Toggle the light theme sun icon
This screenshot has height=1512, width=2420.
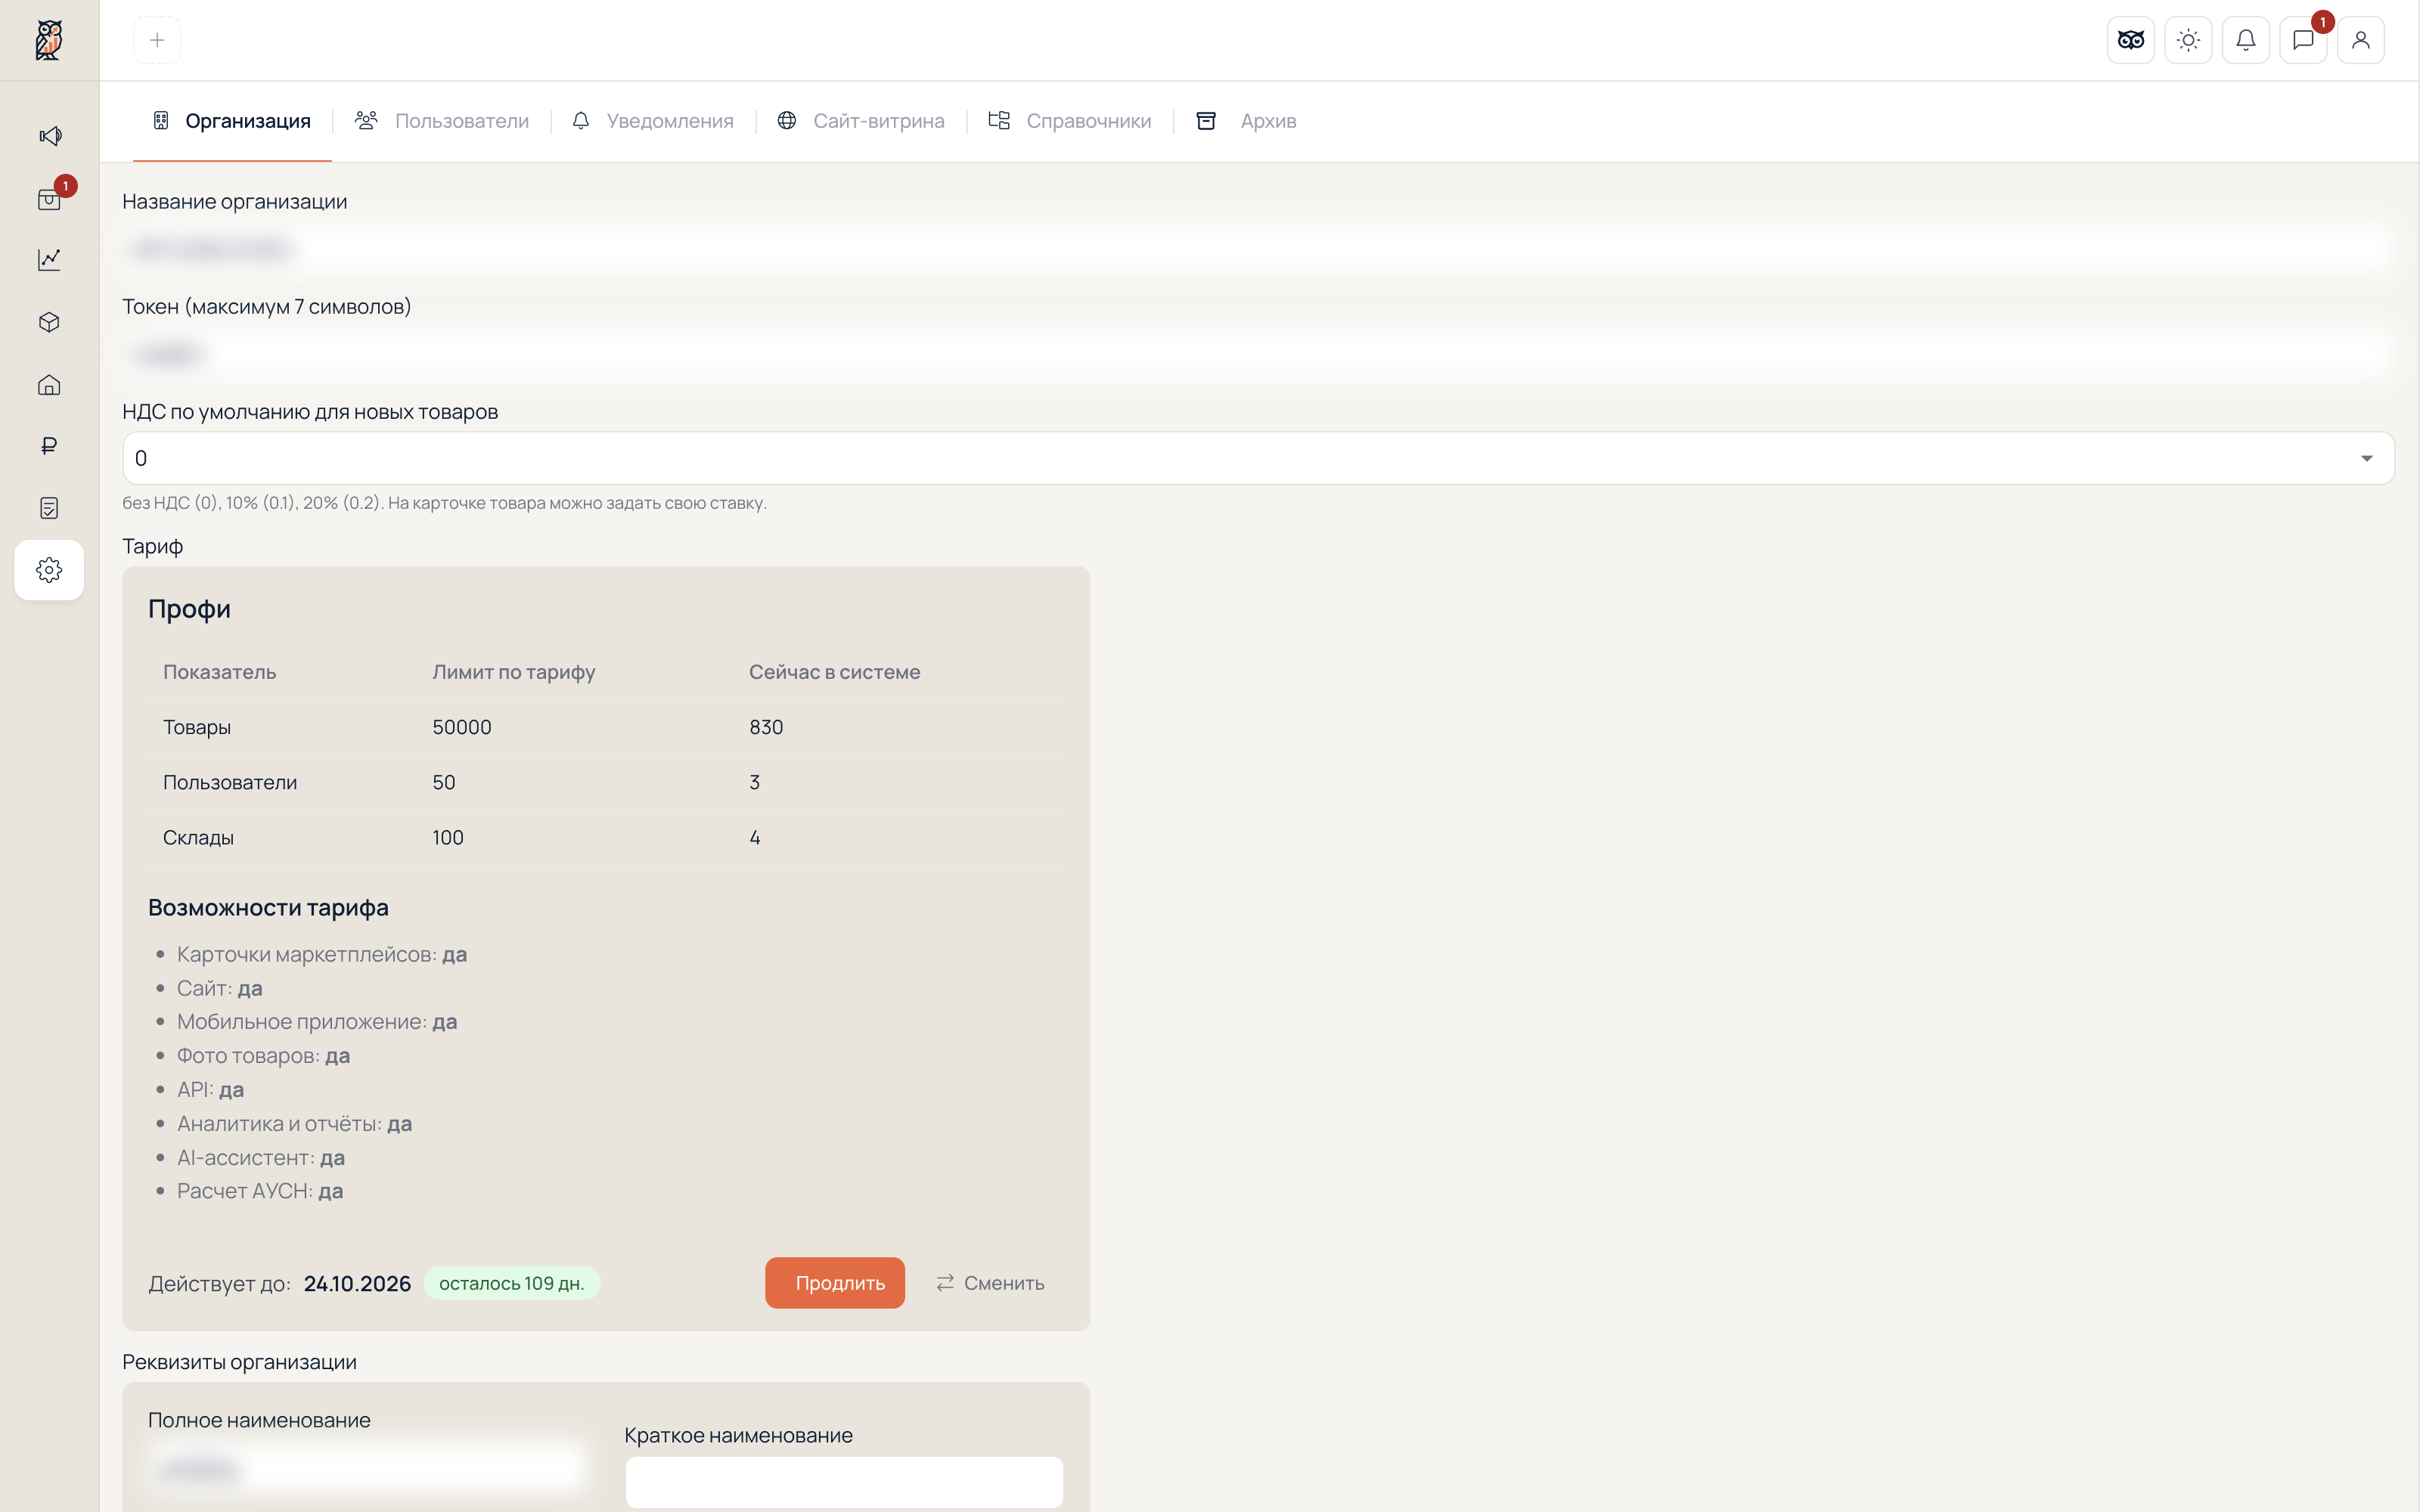(2188, 40)
